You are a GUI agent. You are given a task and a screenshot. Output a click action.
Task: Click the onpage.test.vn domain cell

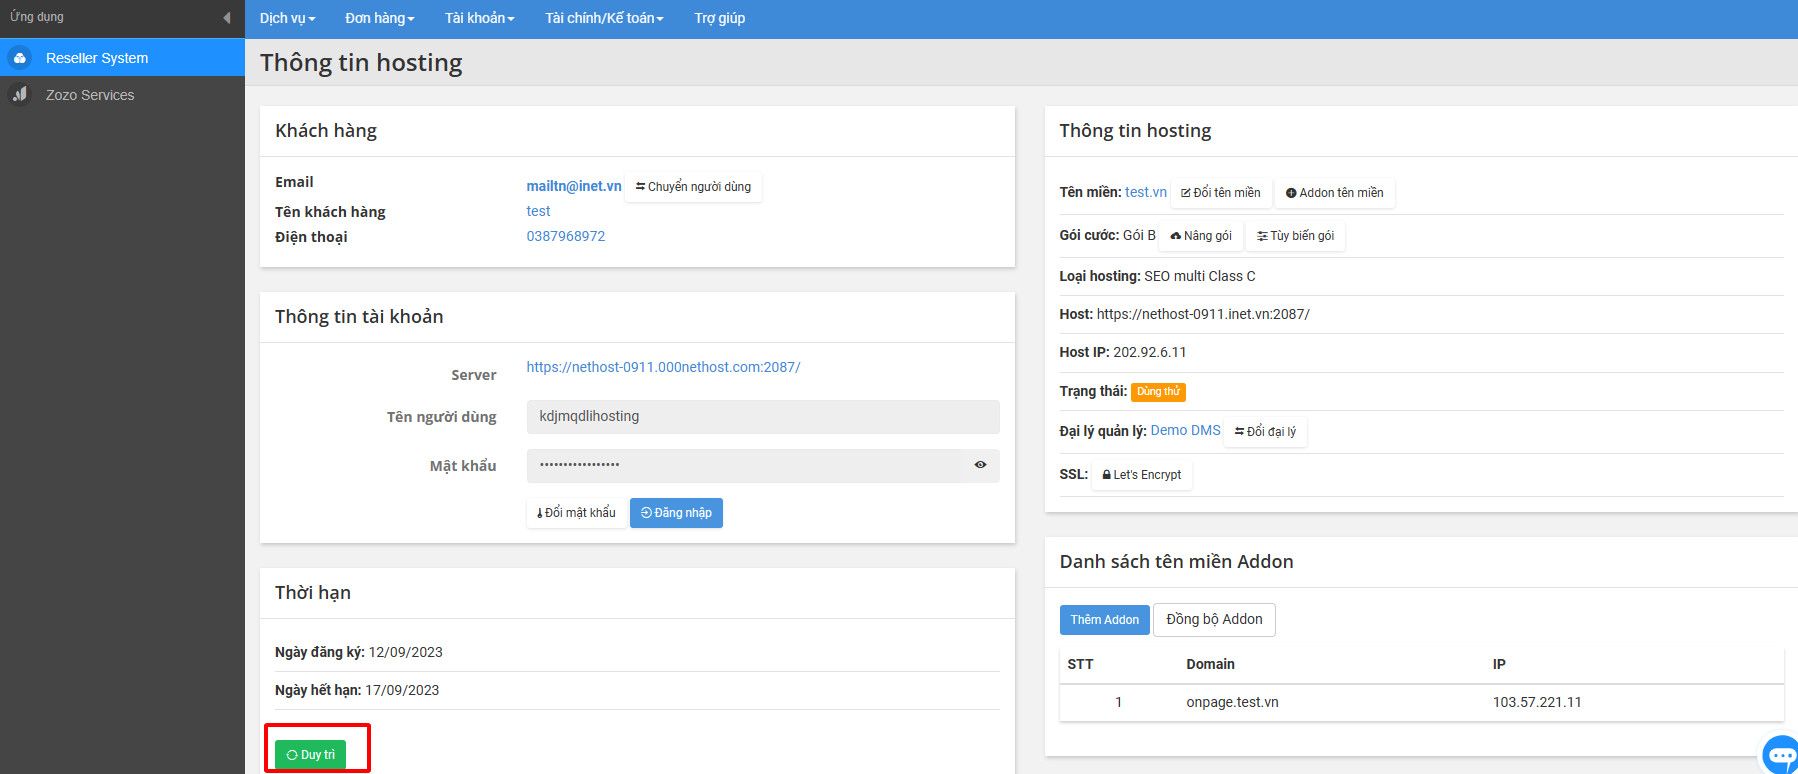coord(1233,702)
